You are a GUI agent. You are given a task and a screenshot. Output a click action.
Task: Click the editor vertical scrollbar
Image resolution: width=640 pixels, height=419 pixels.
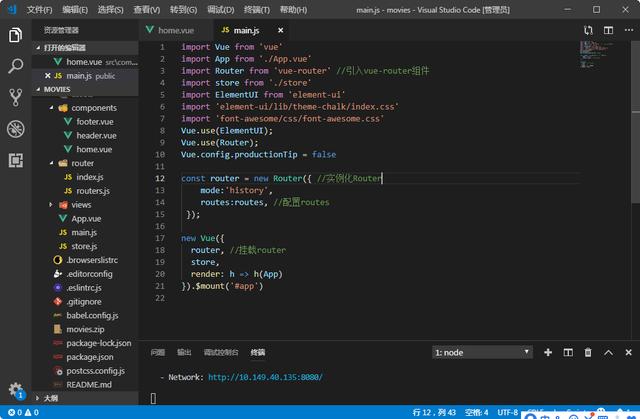636,122
